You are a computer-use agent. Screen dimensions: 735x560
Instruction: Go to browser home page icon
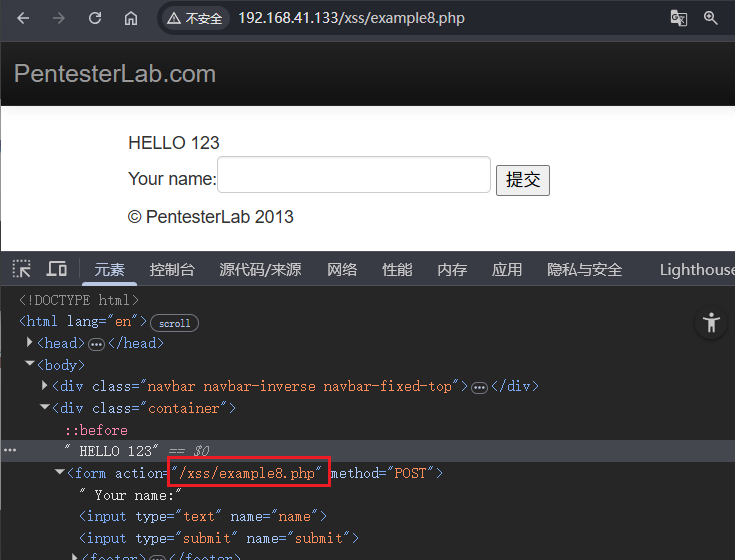pyautogui.click(x=131, y=18)
